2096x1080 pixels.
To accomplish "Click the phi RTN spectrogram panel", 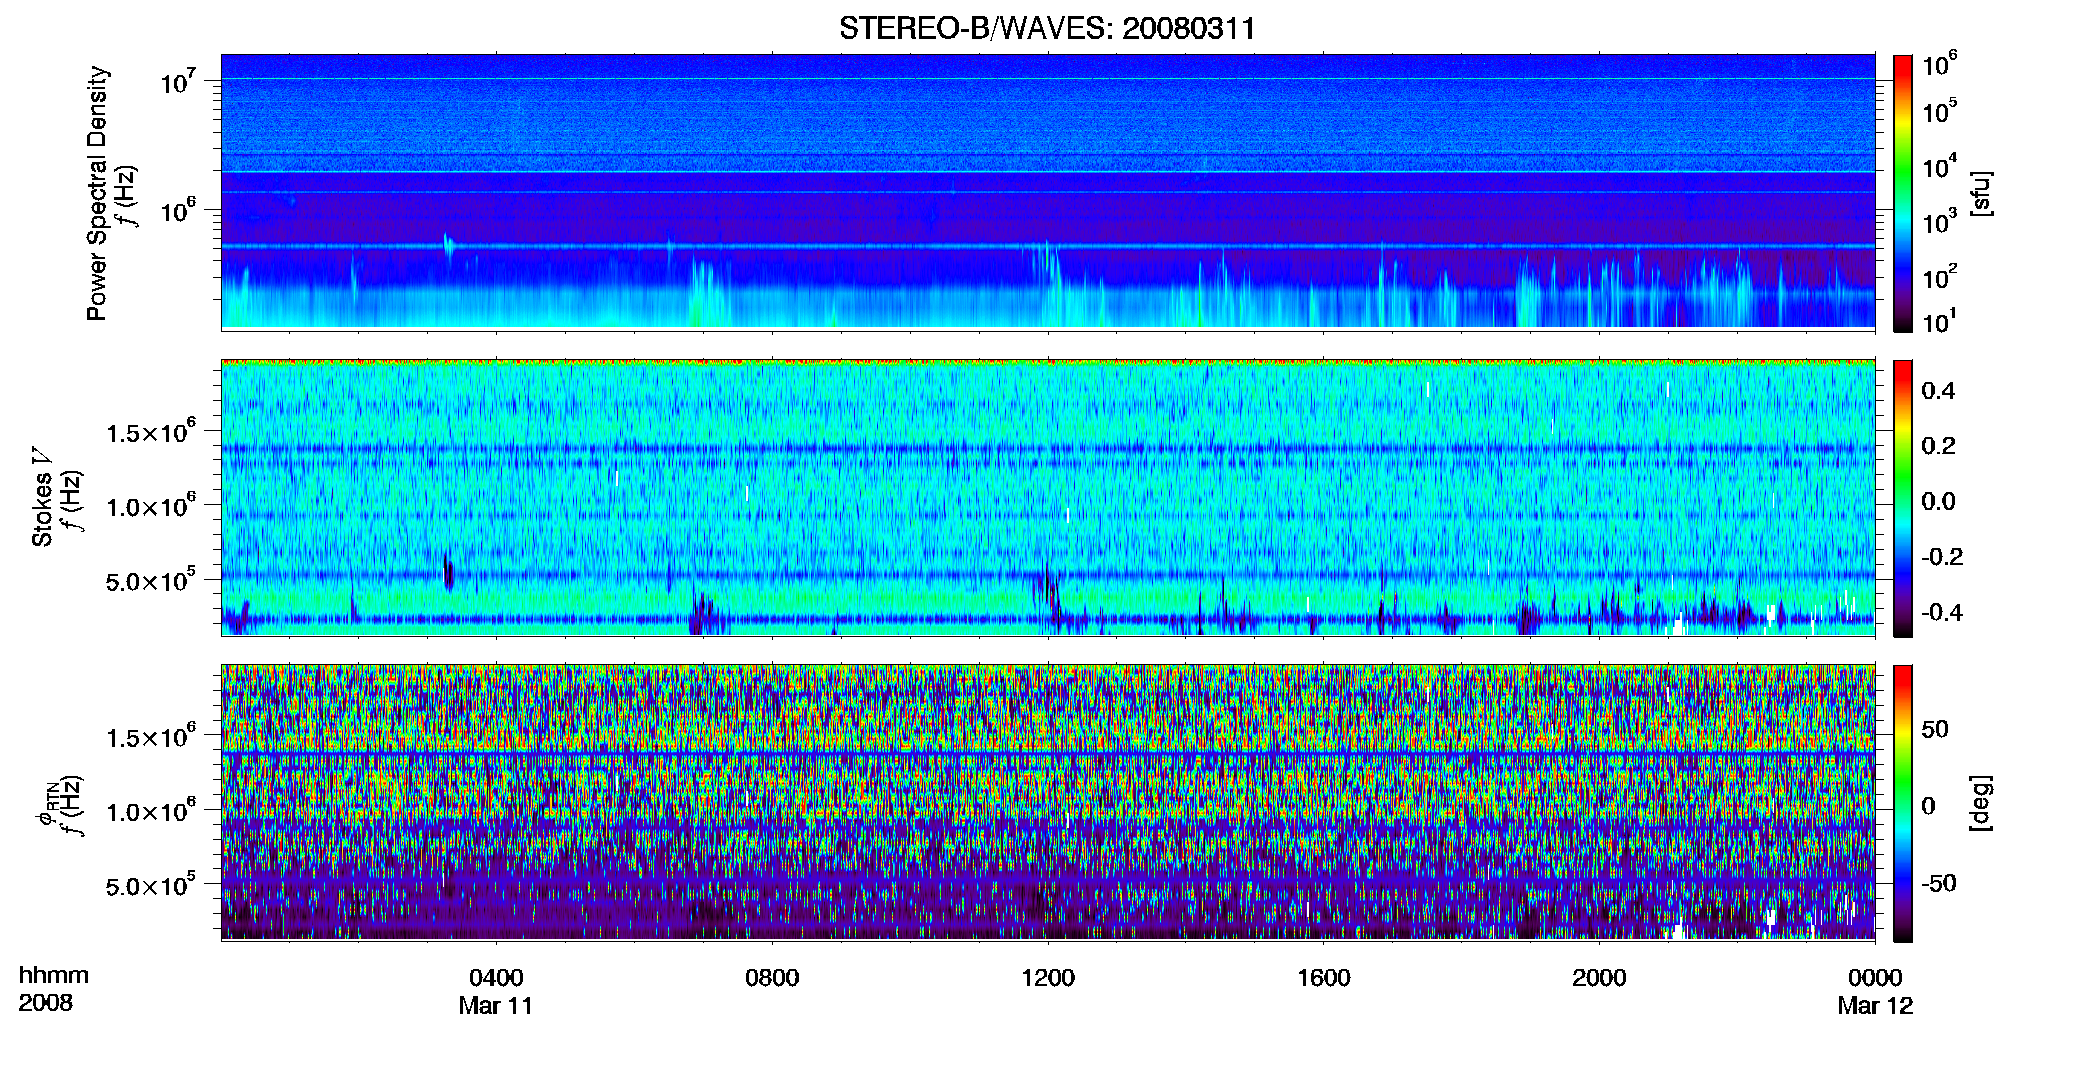I will tap(1048, 803).
